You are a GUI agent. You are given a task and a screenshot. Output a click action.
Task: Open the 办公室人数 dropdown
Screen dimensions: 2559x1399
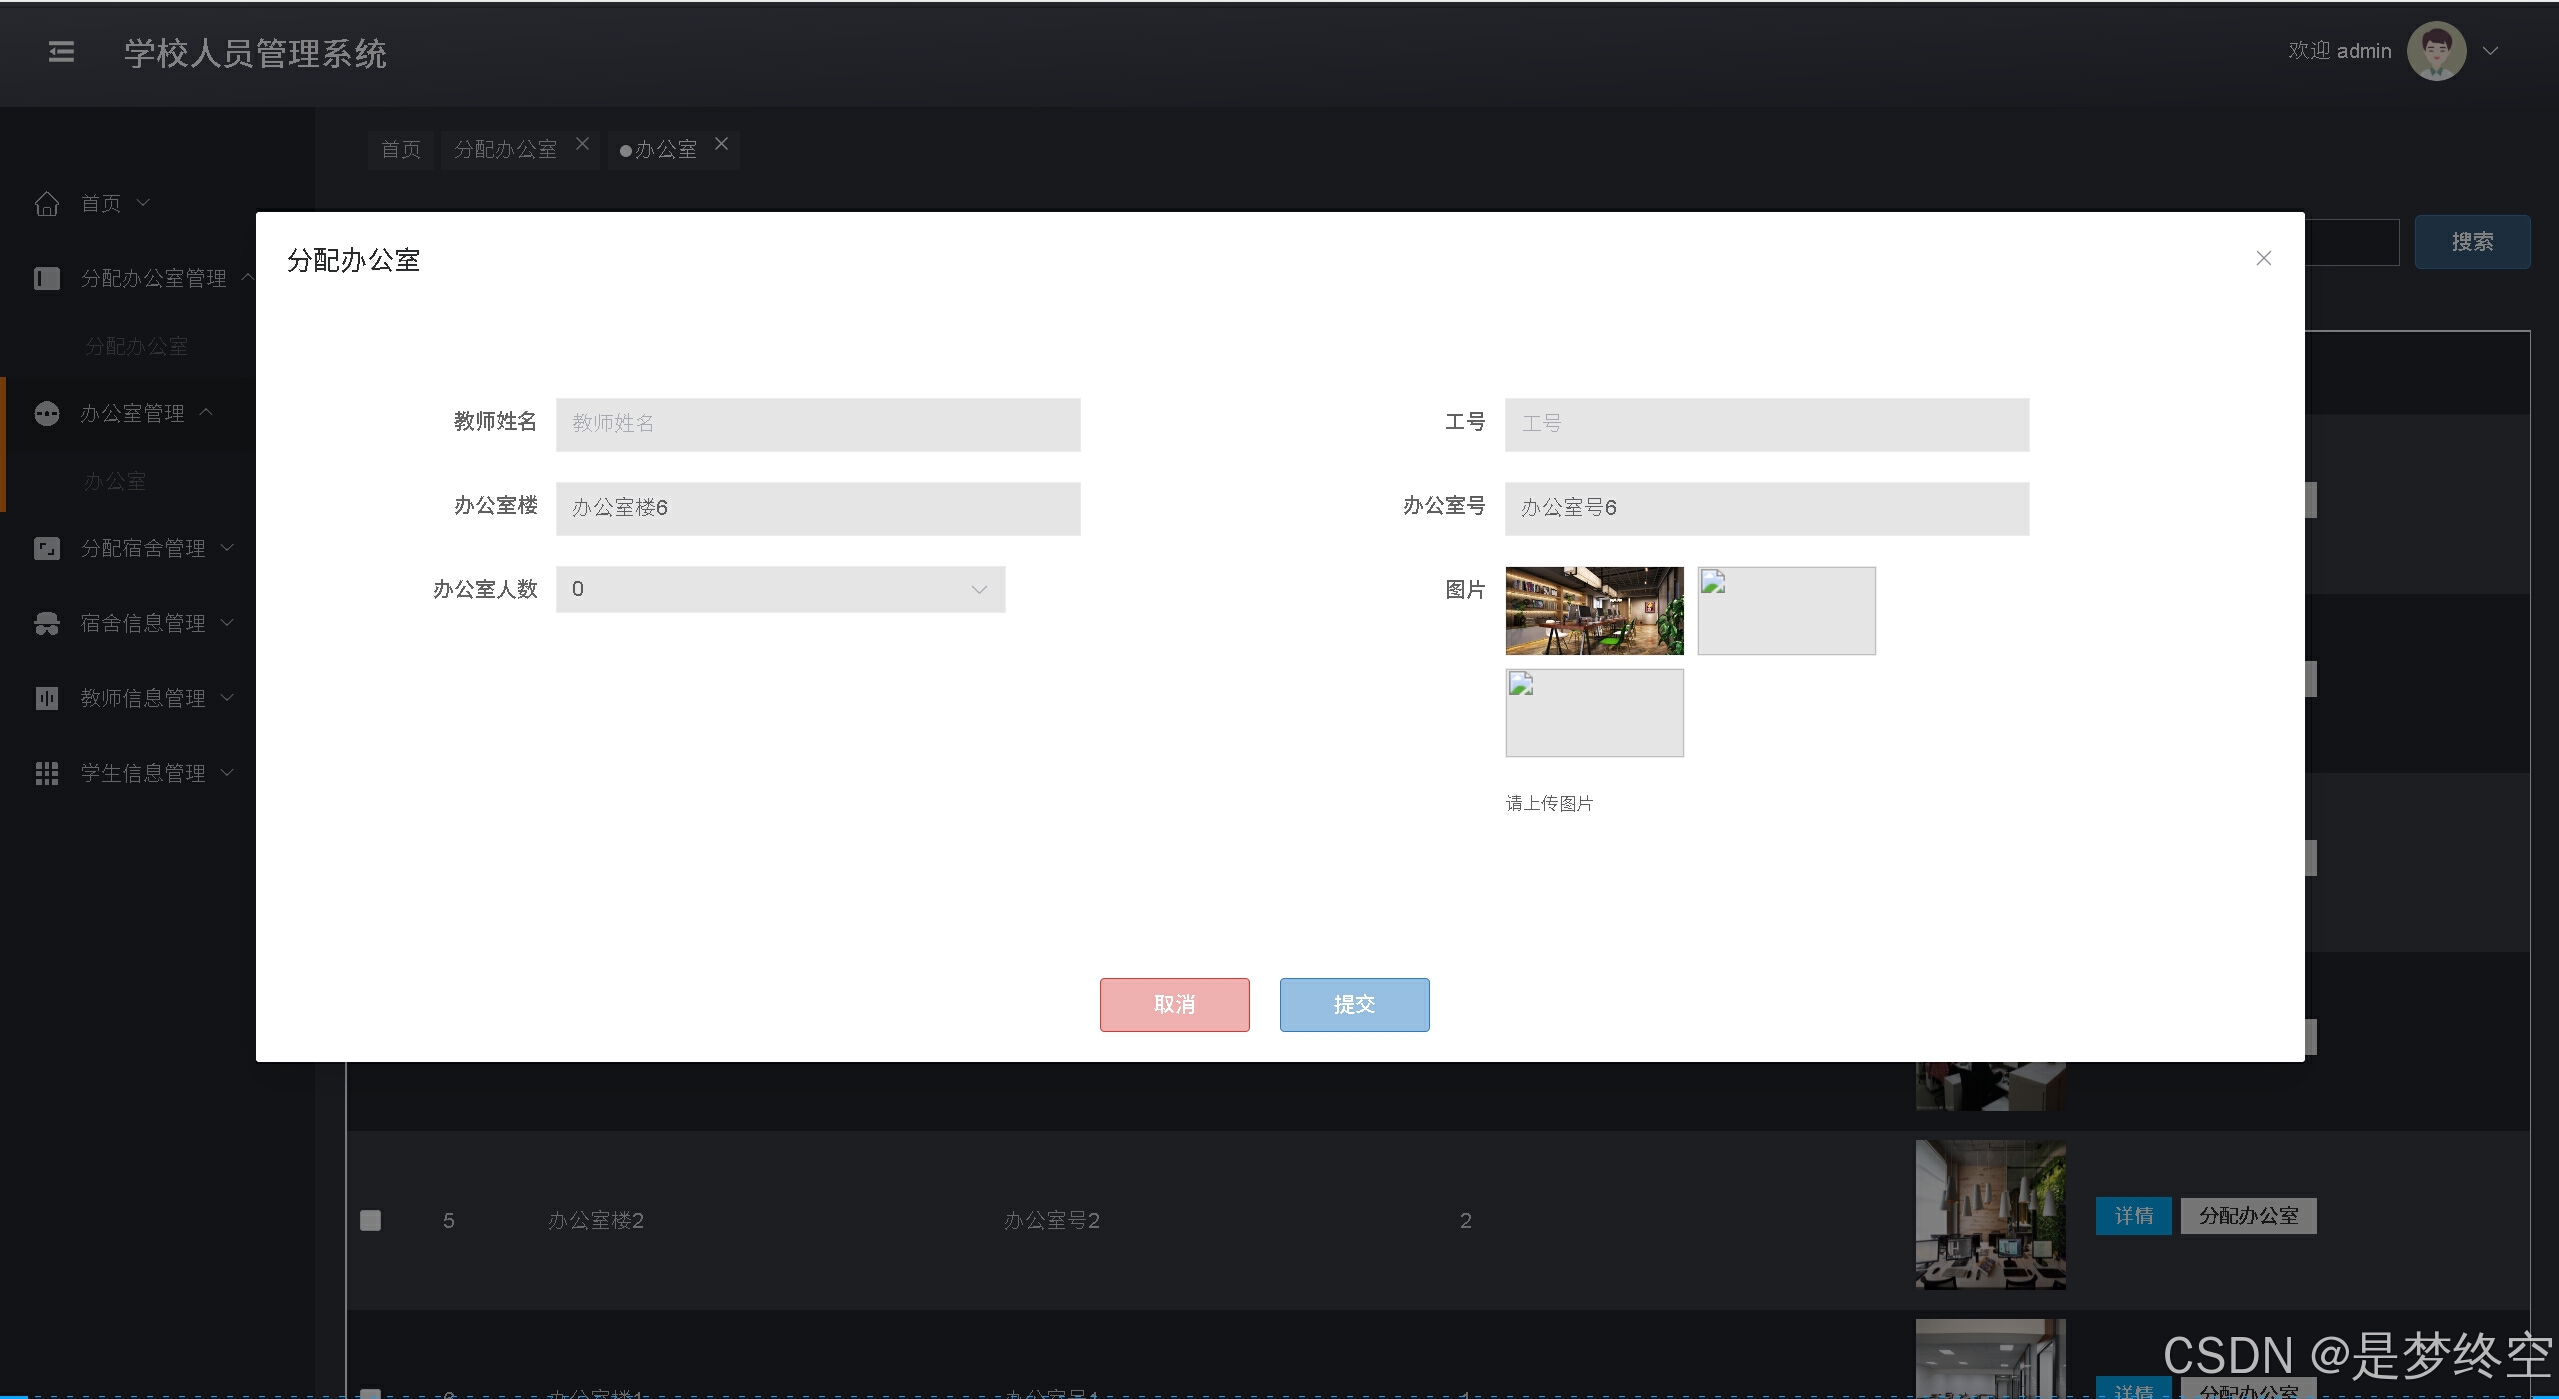pyautogui.click(x=780, y=590)
